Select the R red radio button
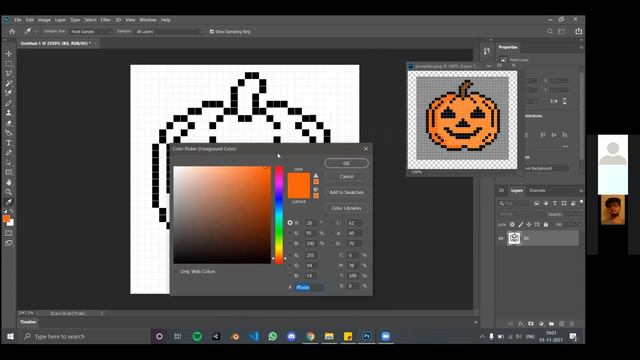 point(290,255)
